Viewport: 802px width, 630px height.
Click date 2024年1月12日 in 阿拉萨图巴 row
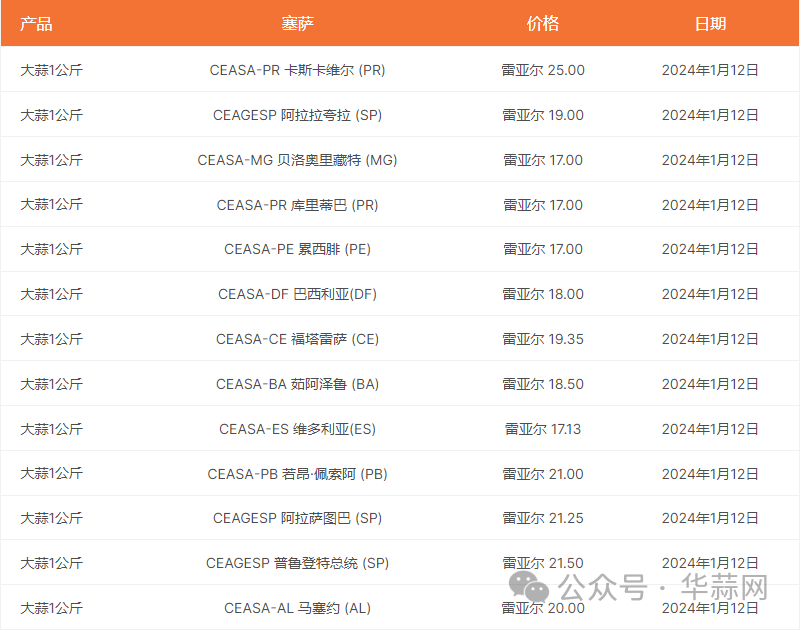710,518
